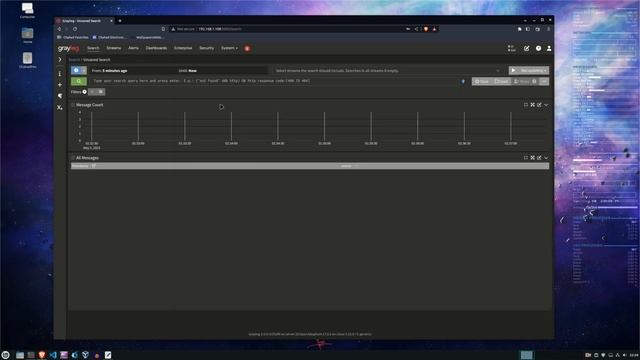Click the Brave rewards triangle icon
640x360 pixels.
[x=434, y=29]
